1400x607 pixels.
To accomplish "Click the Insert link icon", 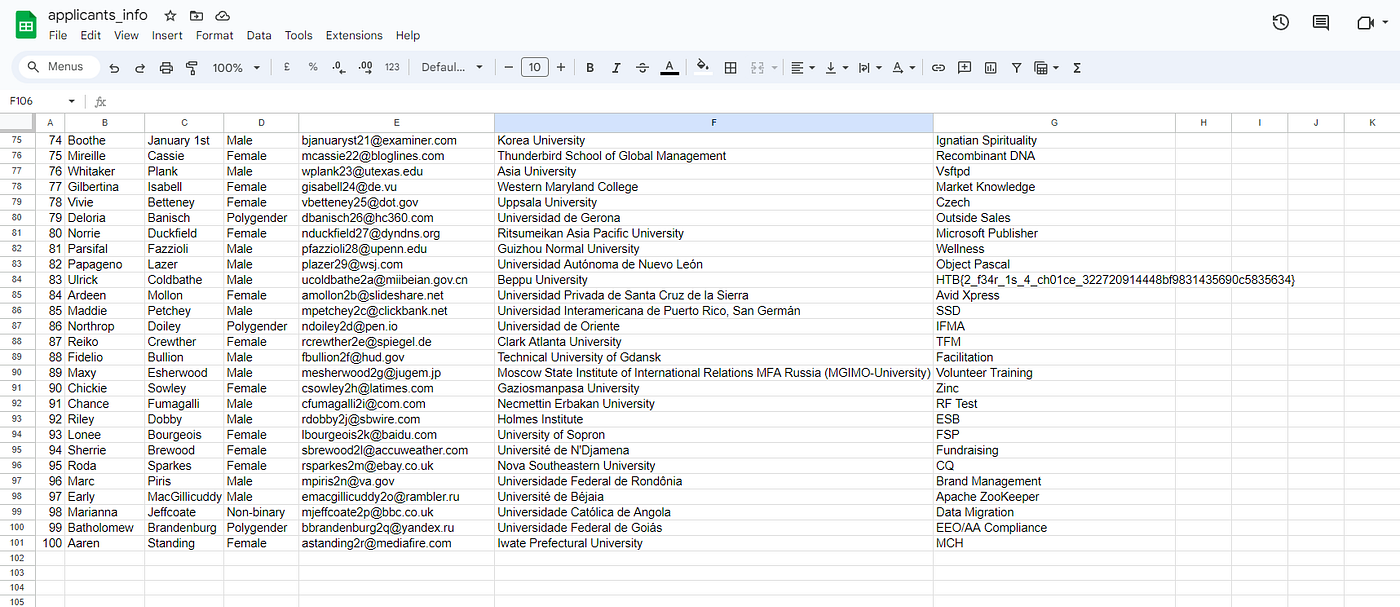I will pos(938,68).
